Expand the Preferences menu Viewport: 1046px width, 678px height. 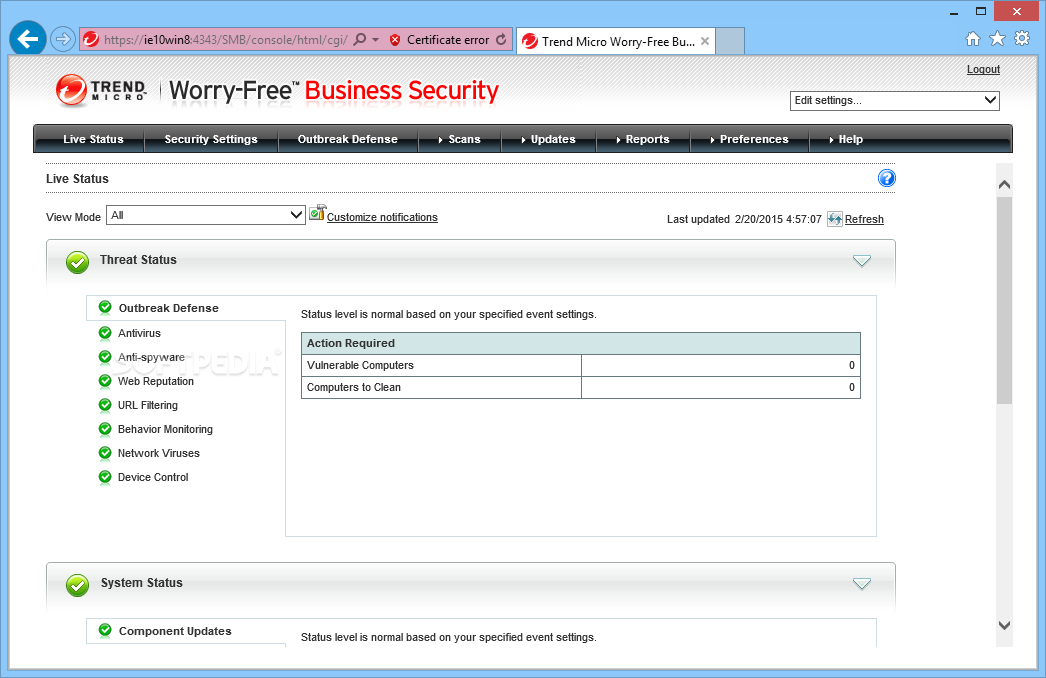(x=749, y=139)
